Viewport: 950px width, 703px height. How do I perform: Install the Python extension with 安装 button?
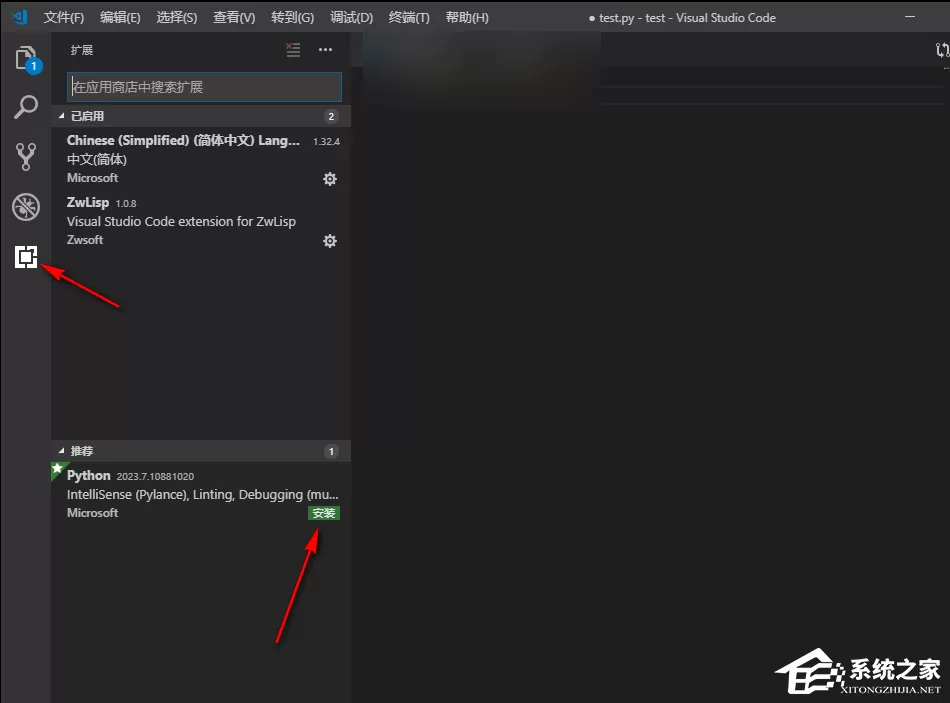pos(324,513)
